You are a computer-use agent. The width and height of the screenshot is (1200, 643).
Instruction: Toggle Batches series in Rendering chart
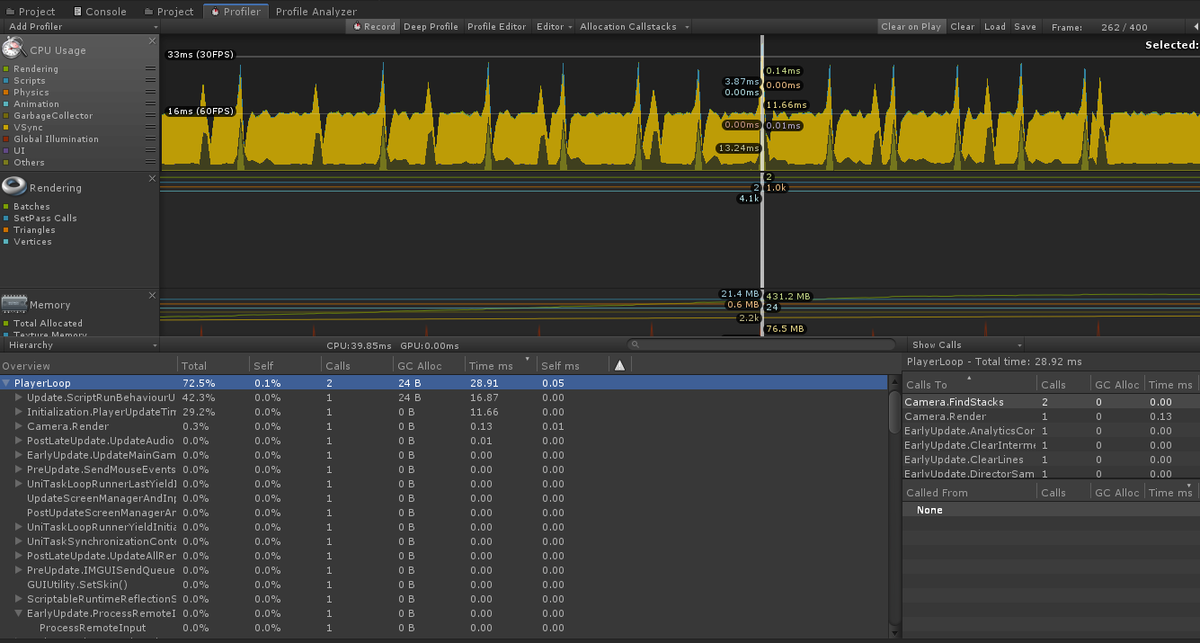click(27, 207)
